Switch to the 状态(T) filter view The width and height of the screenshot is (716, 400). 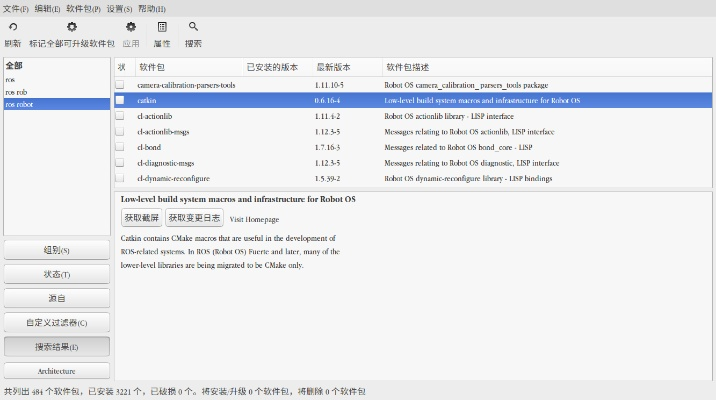tap(56, 274)
